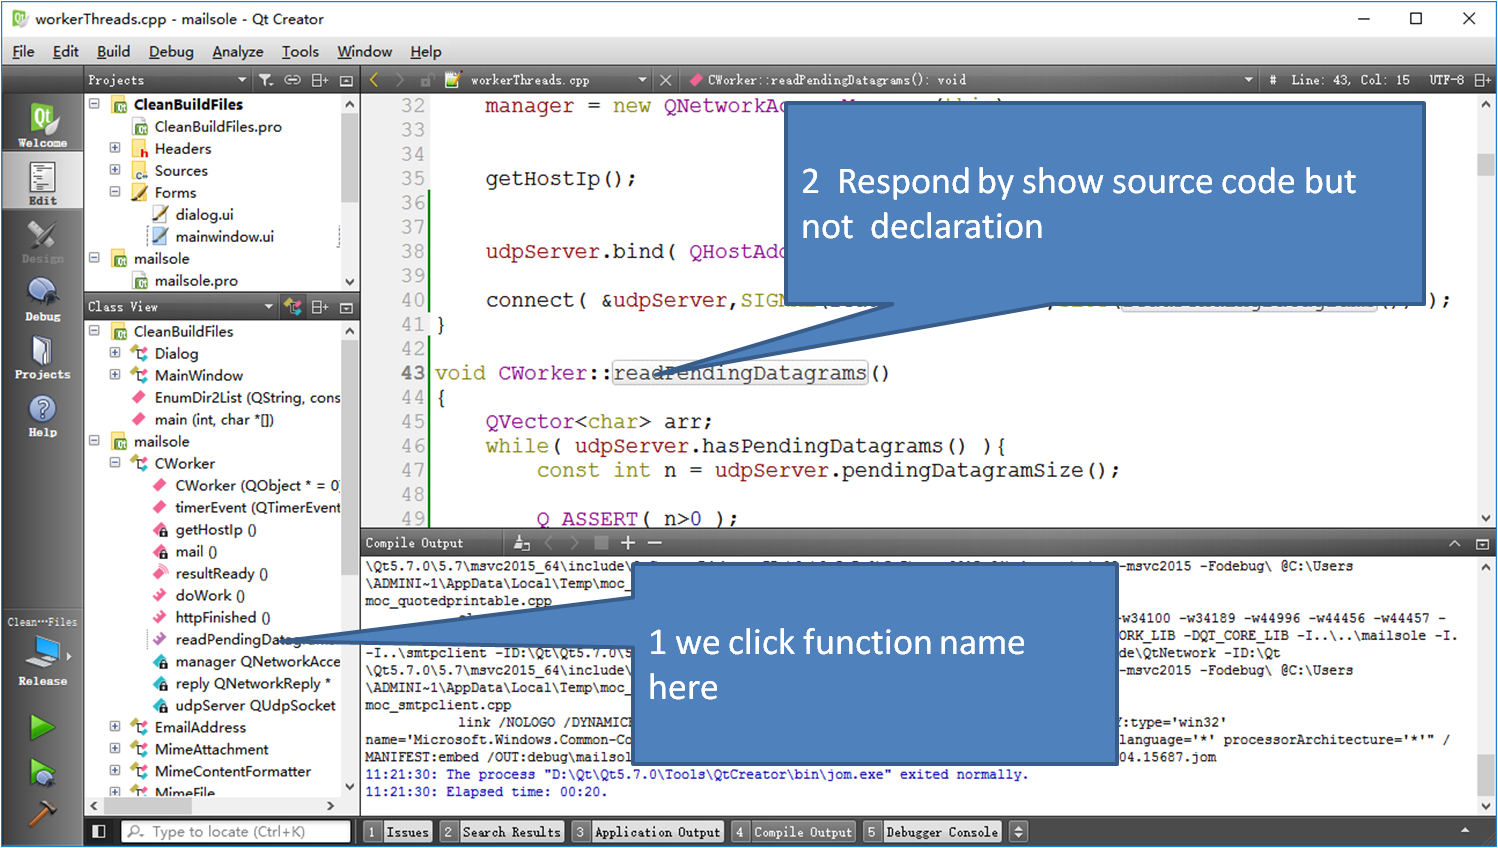Split the editor view

tap(1483, 80)
